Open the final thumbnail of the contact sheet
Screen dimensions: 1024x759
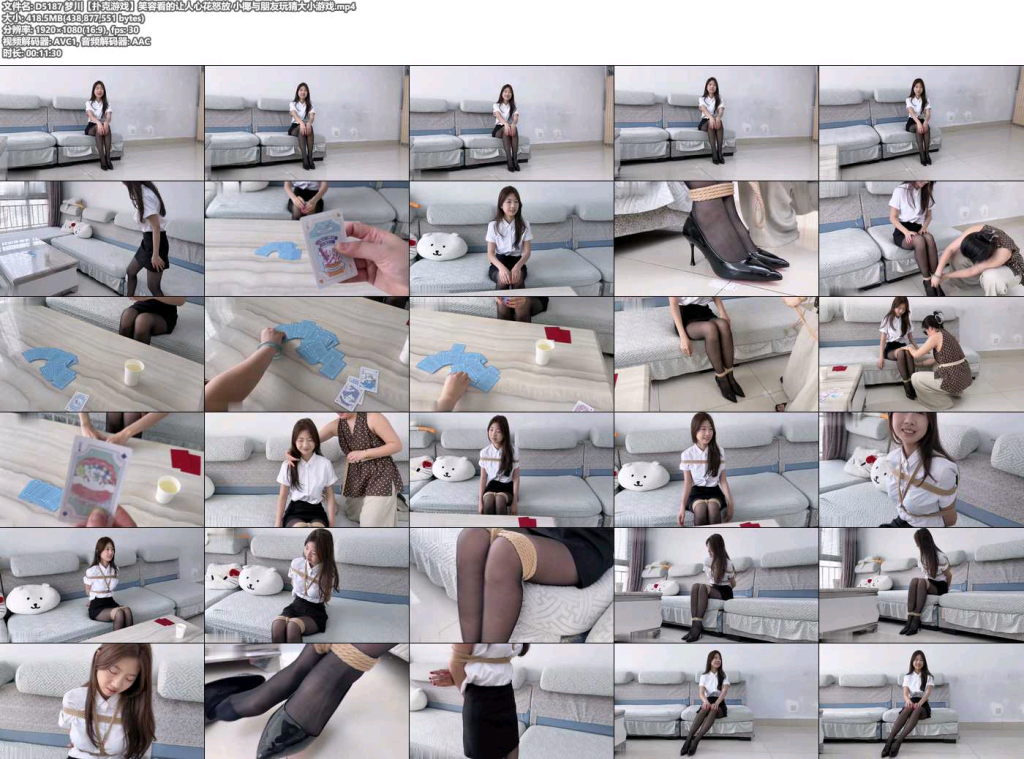(x=921, y=702)
